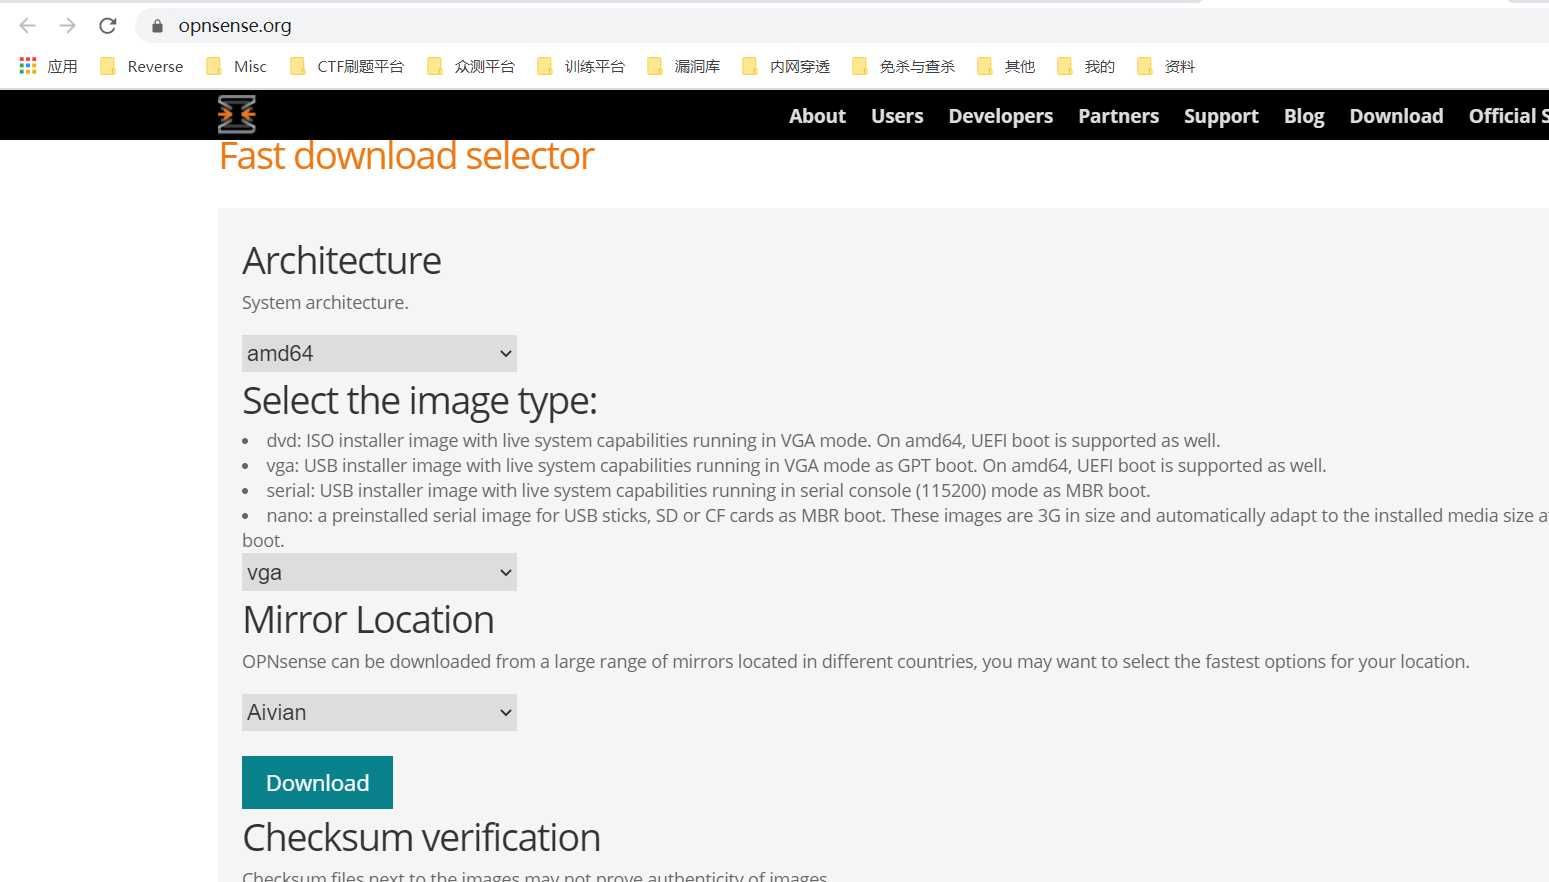The image size is (1549, 882).
Task: Click the padlock site security icon
Action: pyautogui.click(x=157, y=26)
